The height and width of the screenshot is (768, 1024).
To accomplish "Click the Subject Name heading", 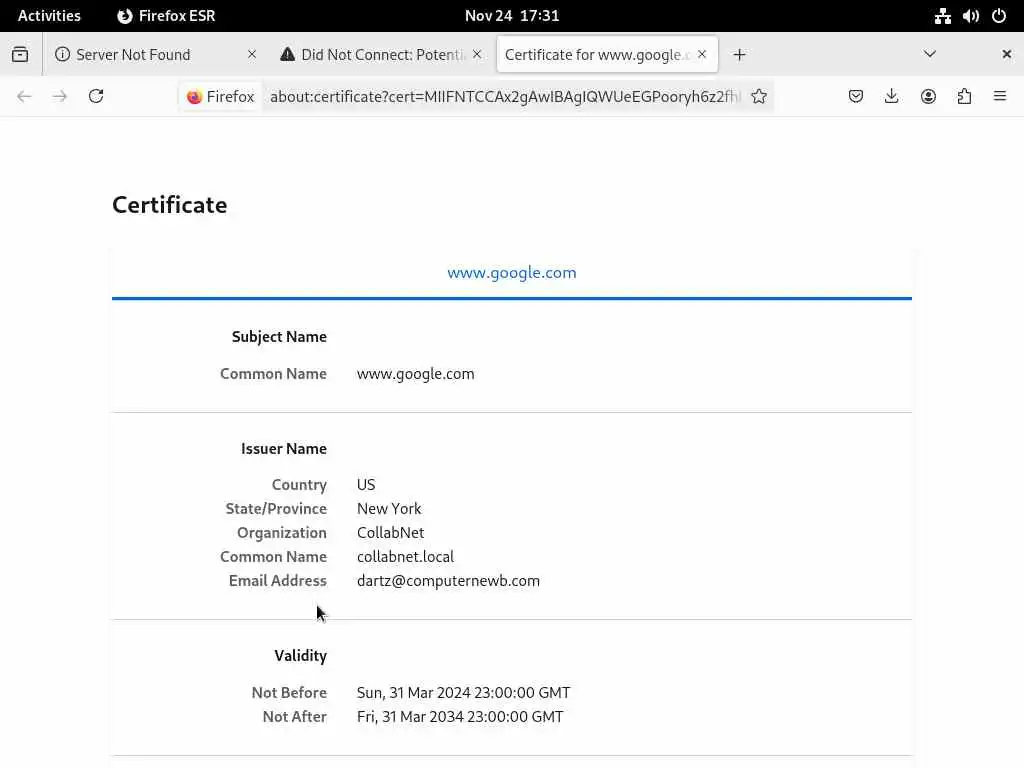I will point(280,337).
